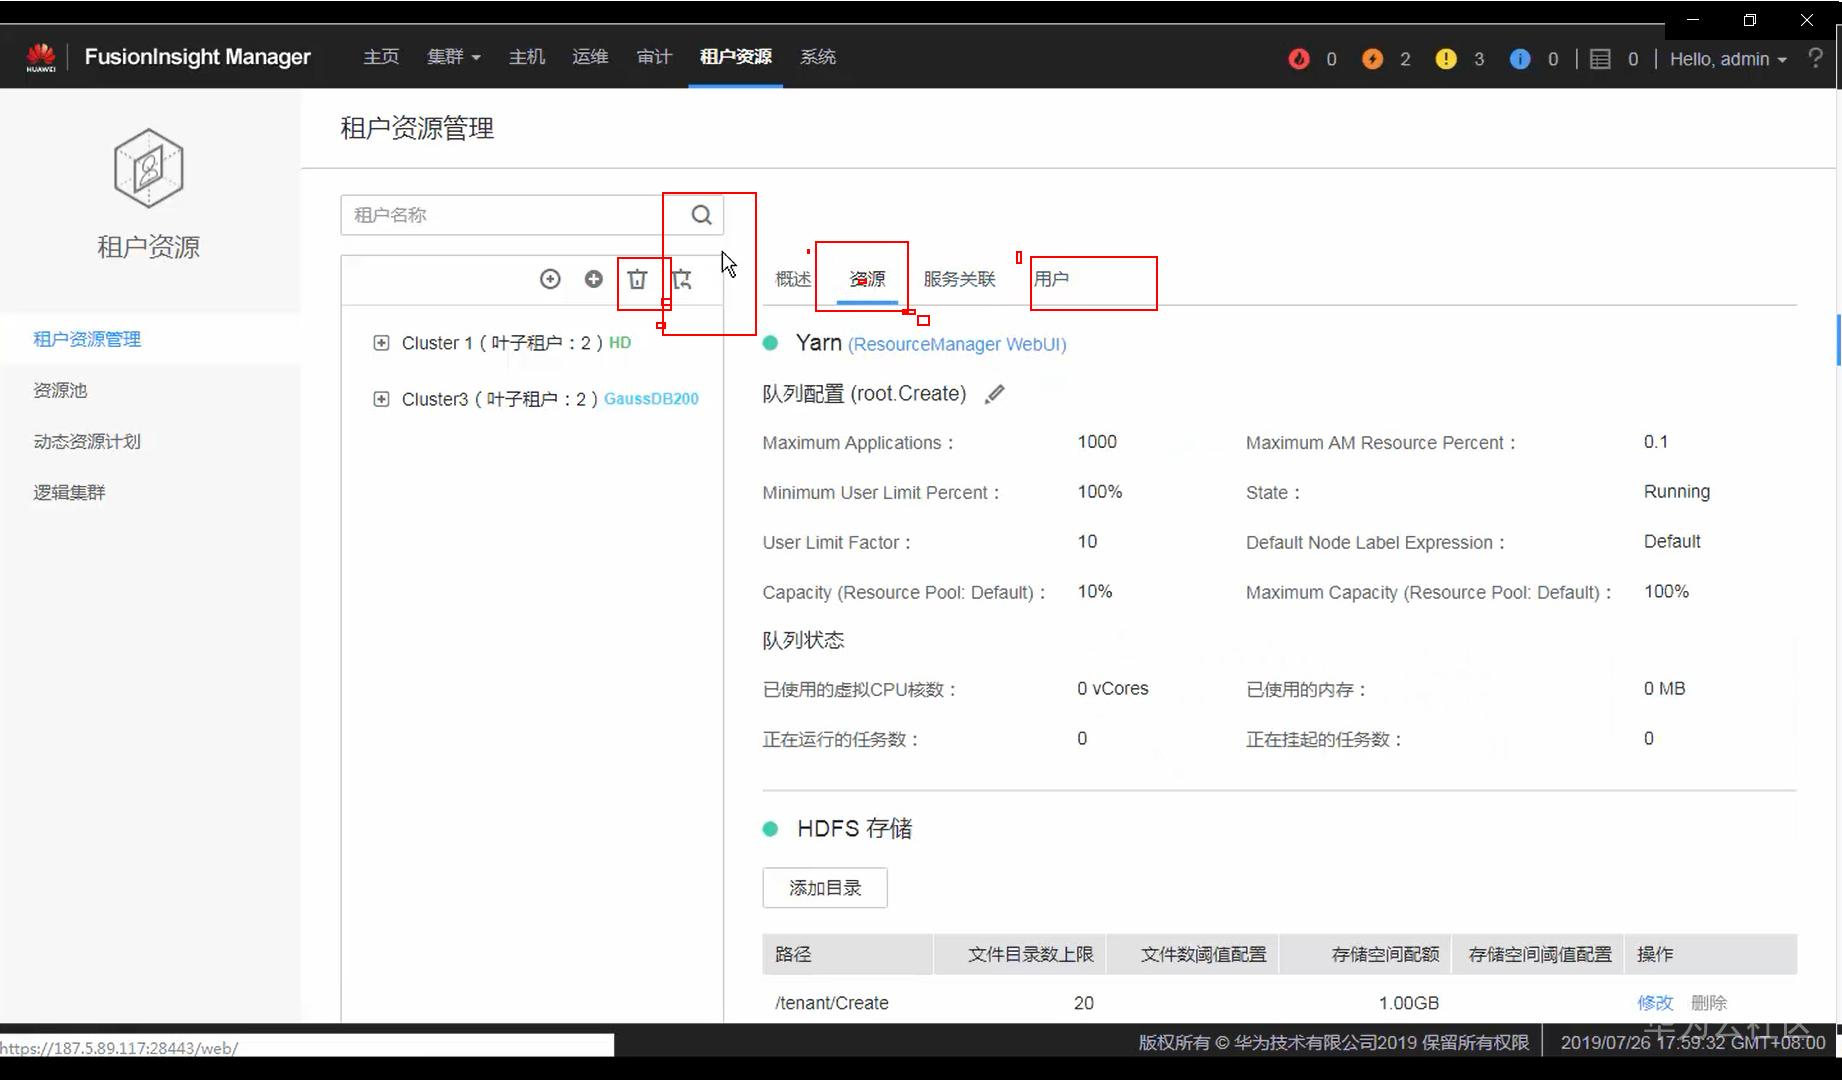
Task: Click the icon right of trash icon
Action: coord(682,279)
